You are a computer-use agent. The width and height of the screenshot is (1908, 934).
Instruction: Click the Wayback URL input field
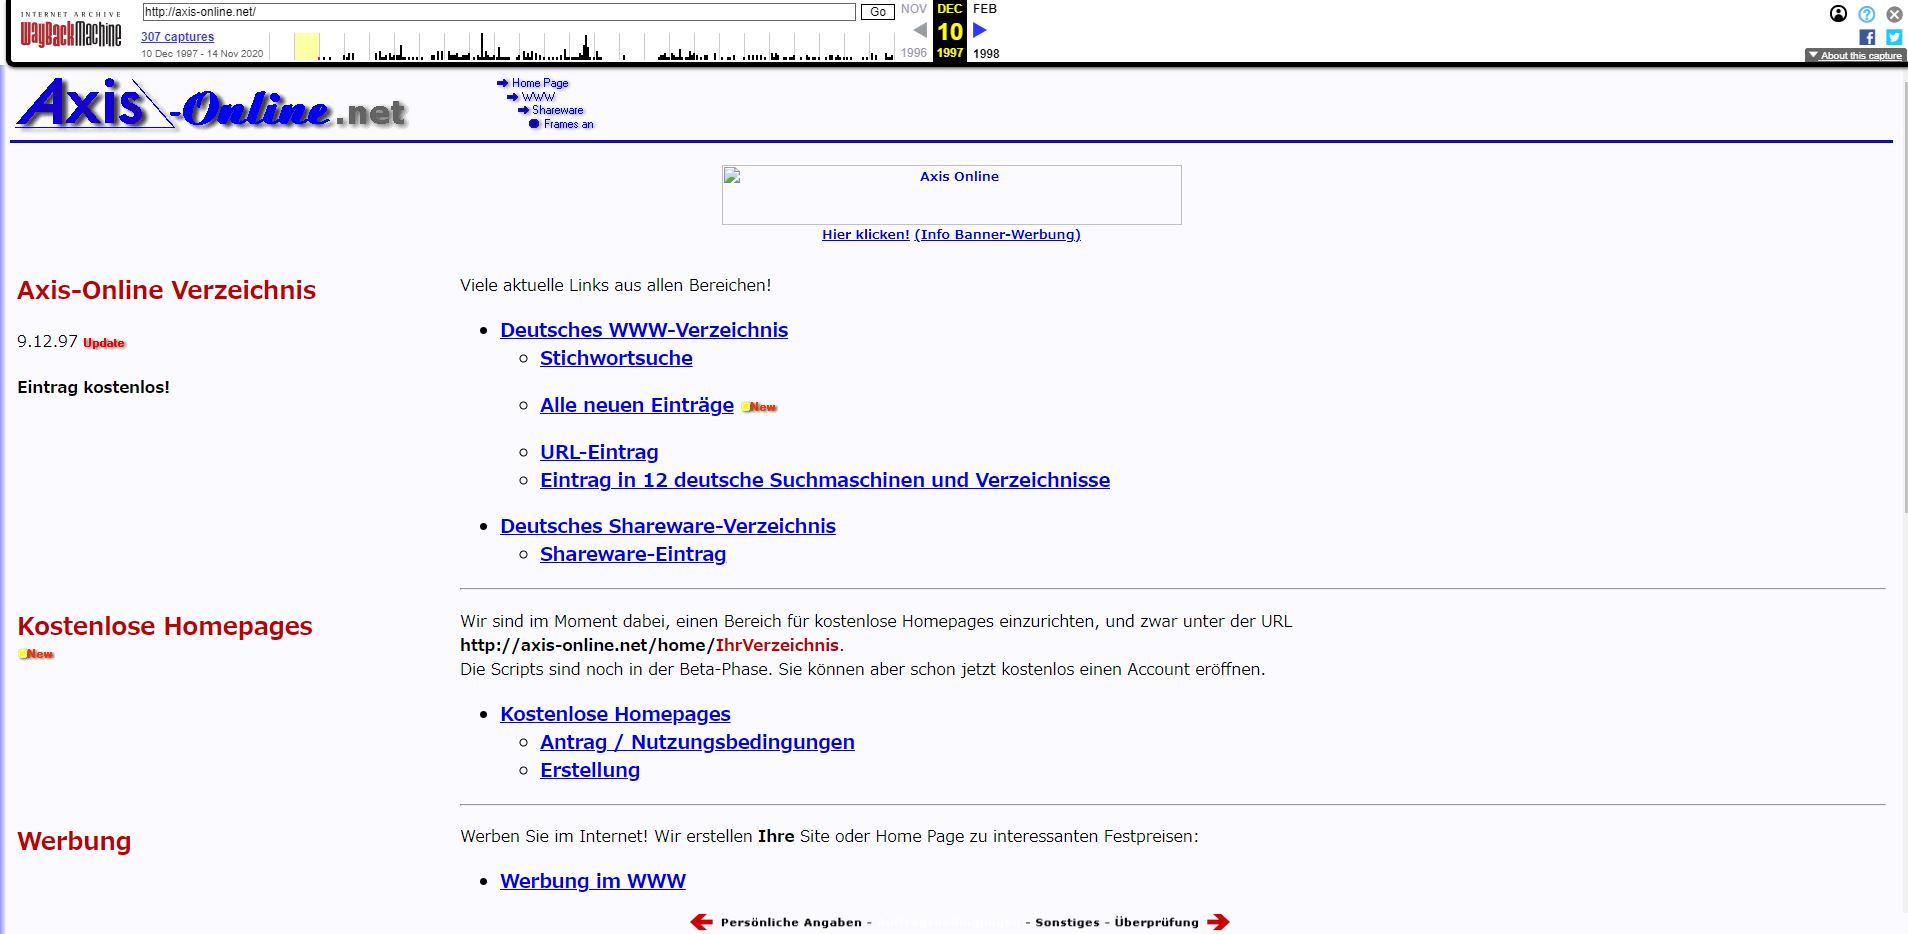click(x=498, y=12)
